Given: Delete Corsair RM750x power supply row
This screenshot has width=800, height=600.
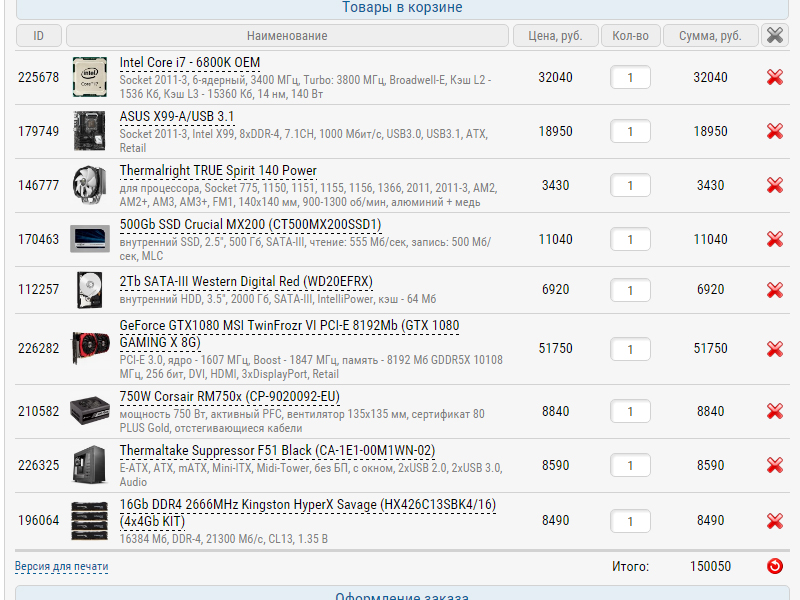Looking at the screenshot, I should coord(774,411).
